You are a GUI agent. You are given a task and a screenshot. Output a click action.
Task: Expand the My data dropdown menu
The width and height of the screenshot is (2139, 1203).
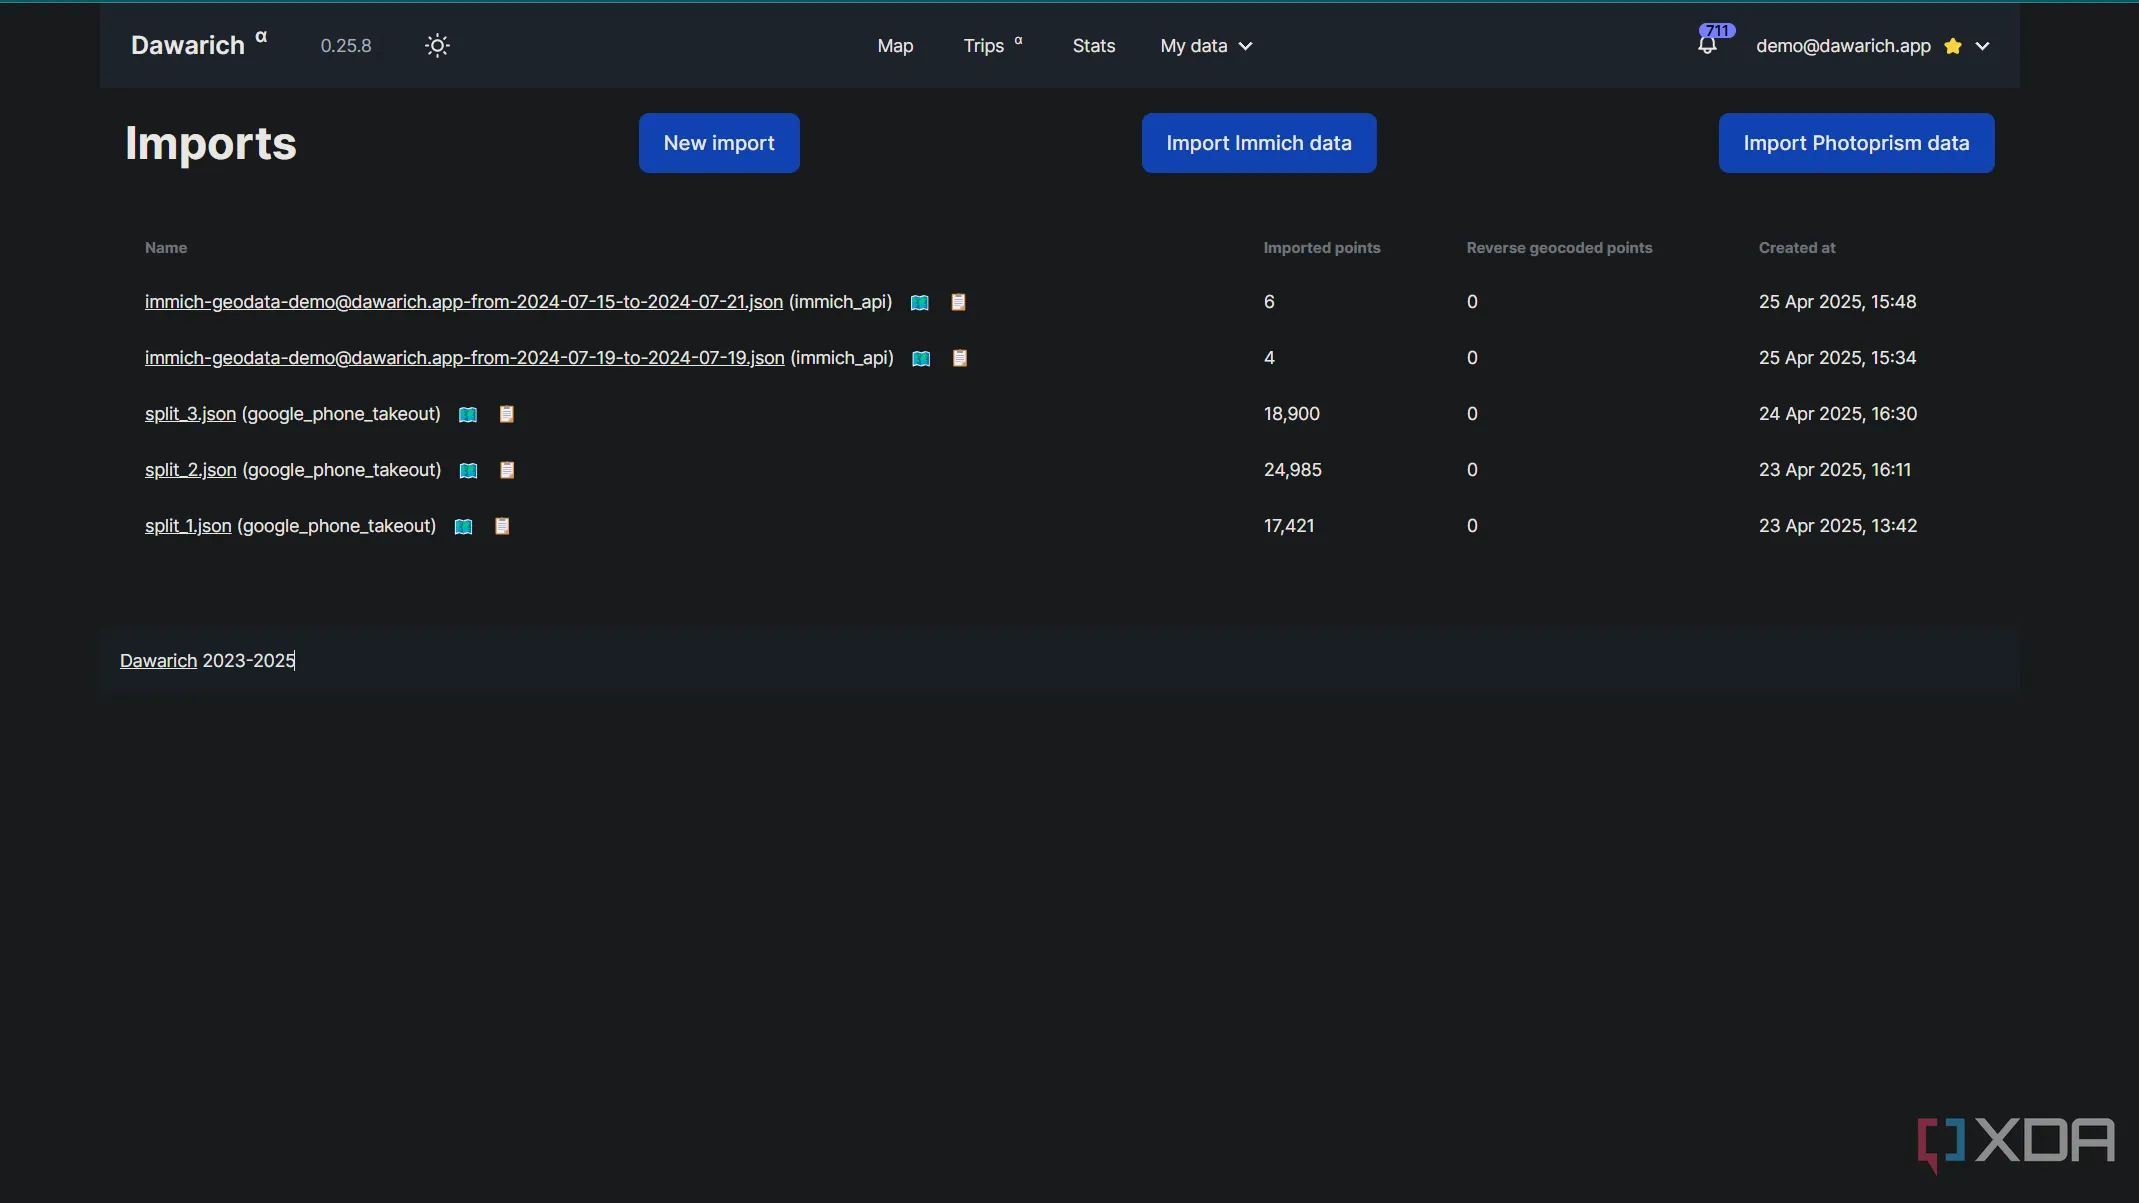pyautogui.click(x=1206, y=46)
